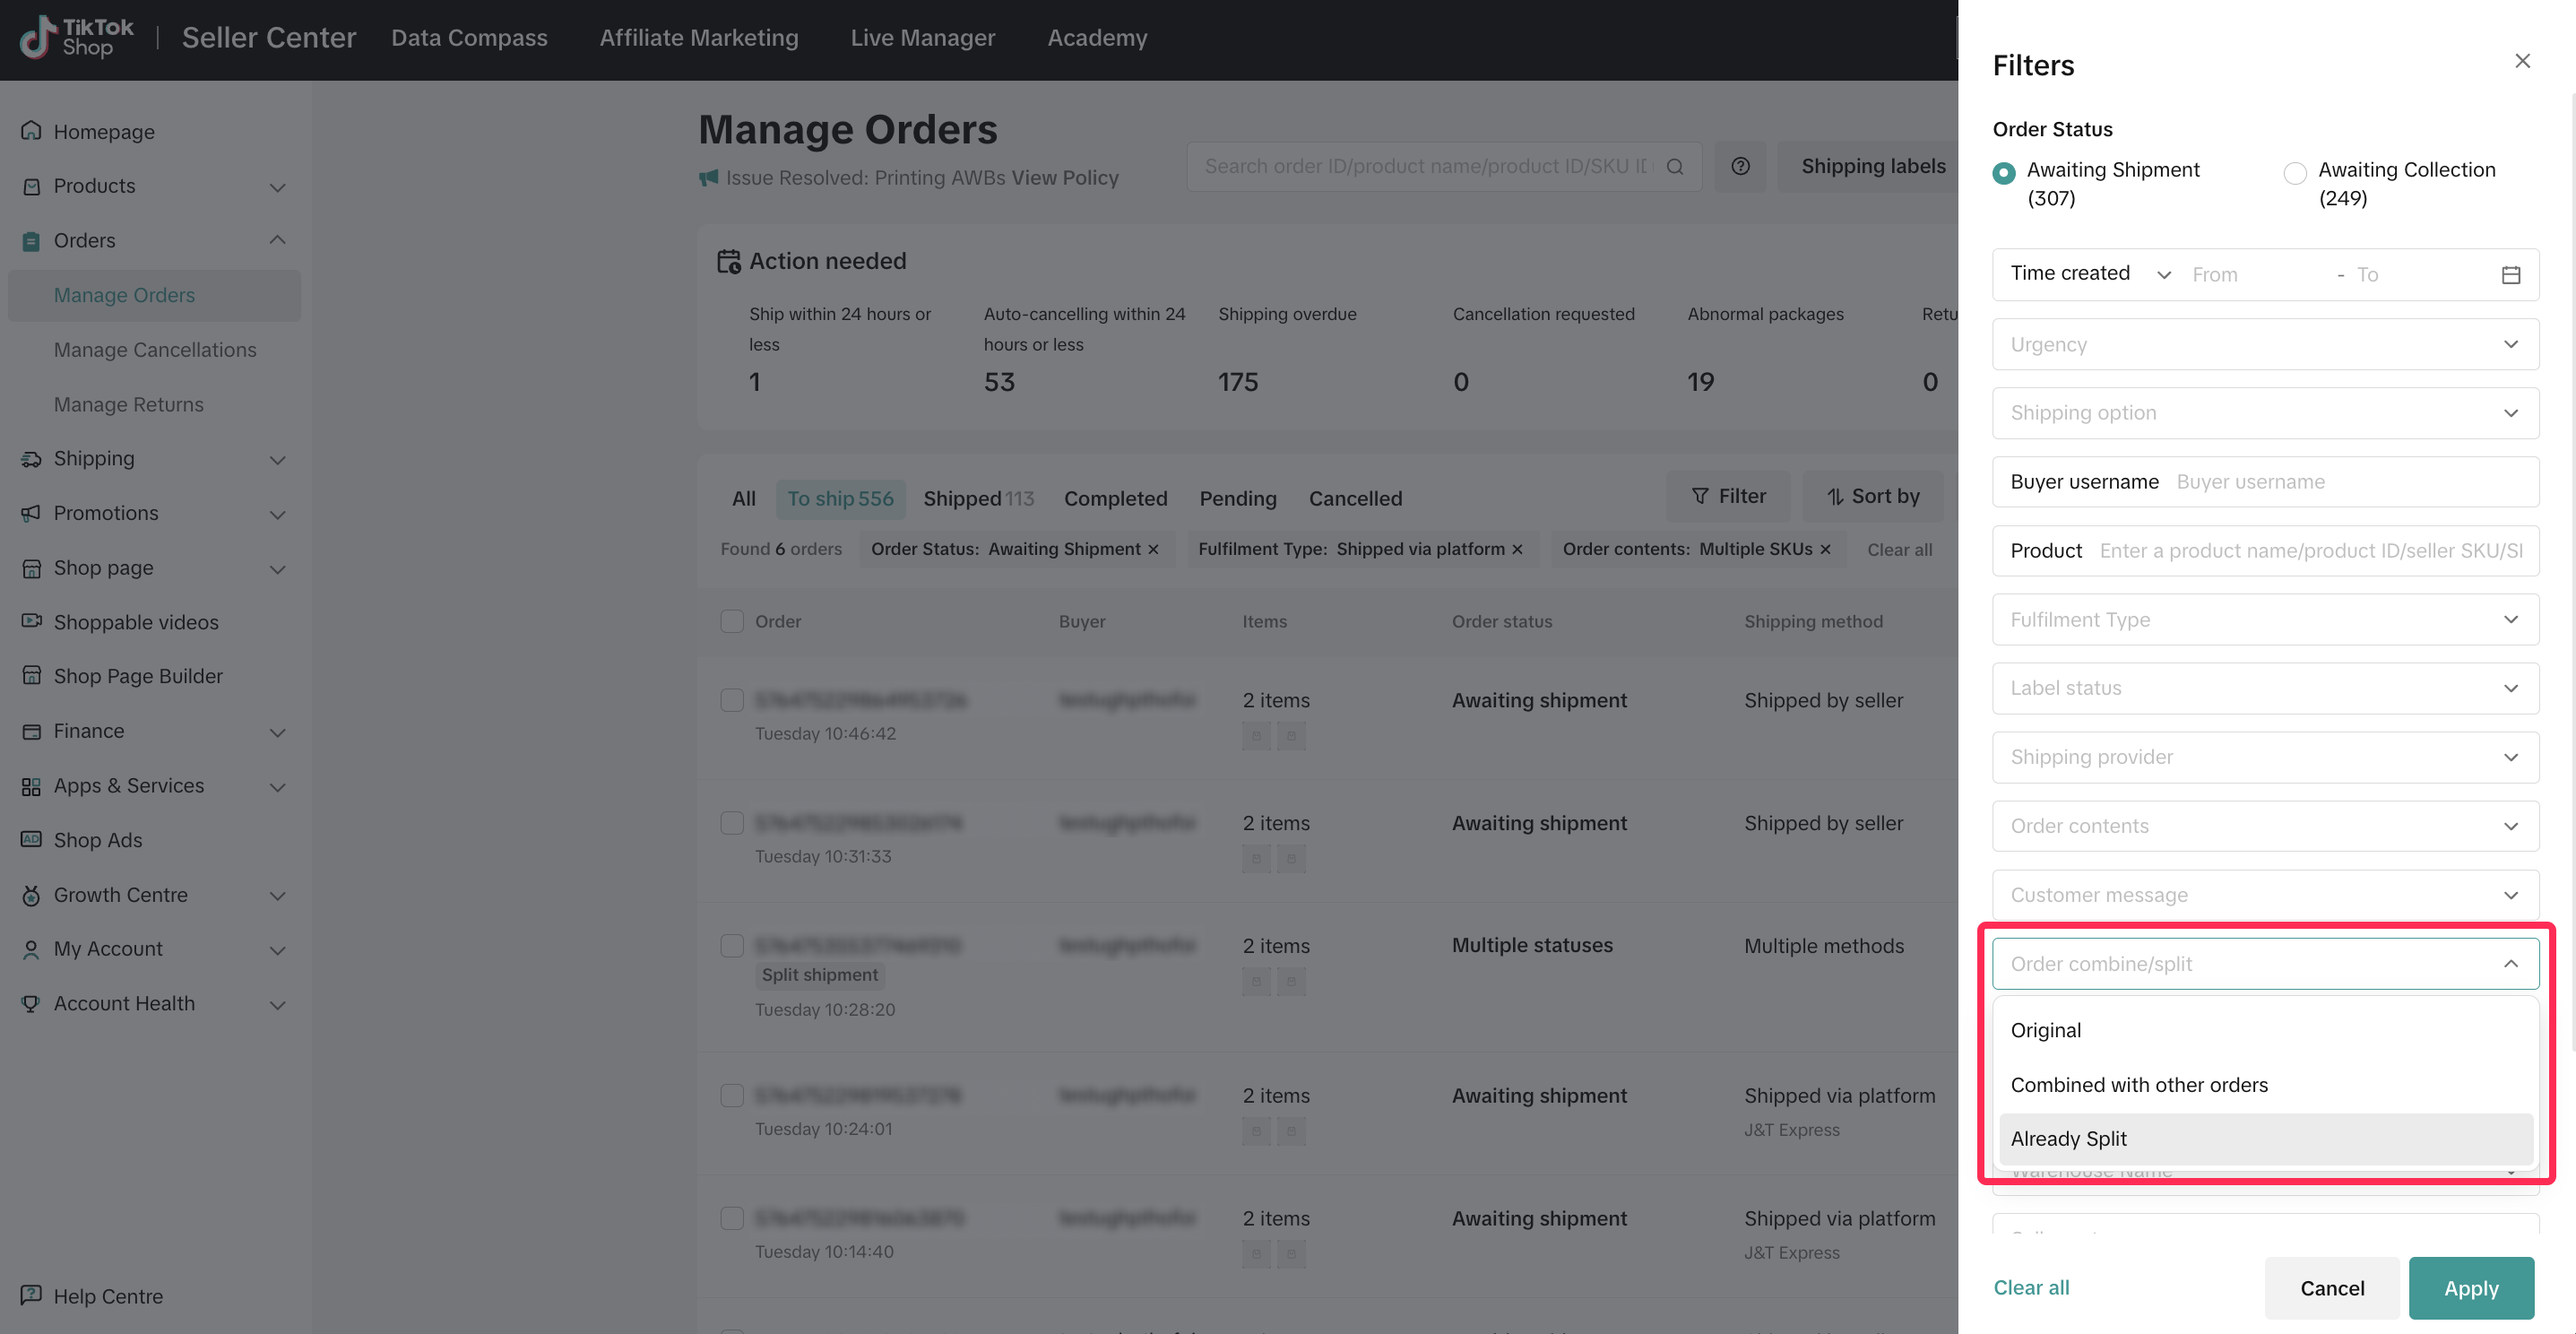Close the Filters panel with X icon

2522,61
